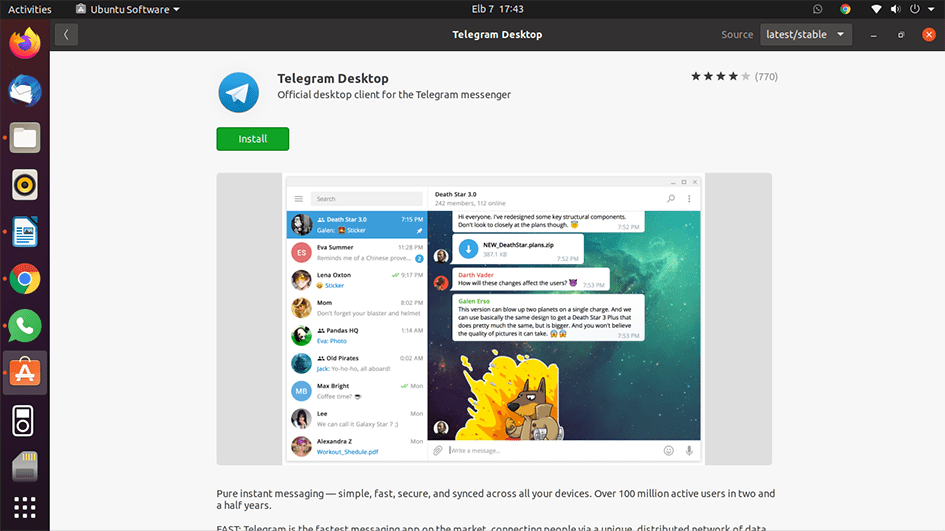Open Activities overview
The height and width of the screenshot is (531, 945).
(30, 9)
